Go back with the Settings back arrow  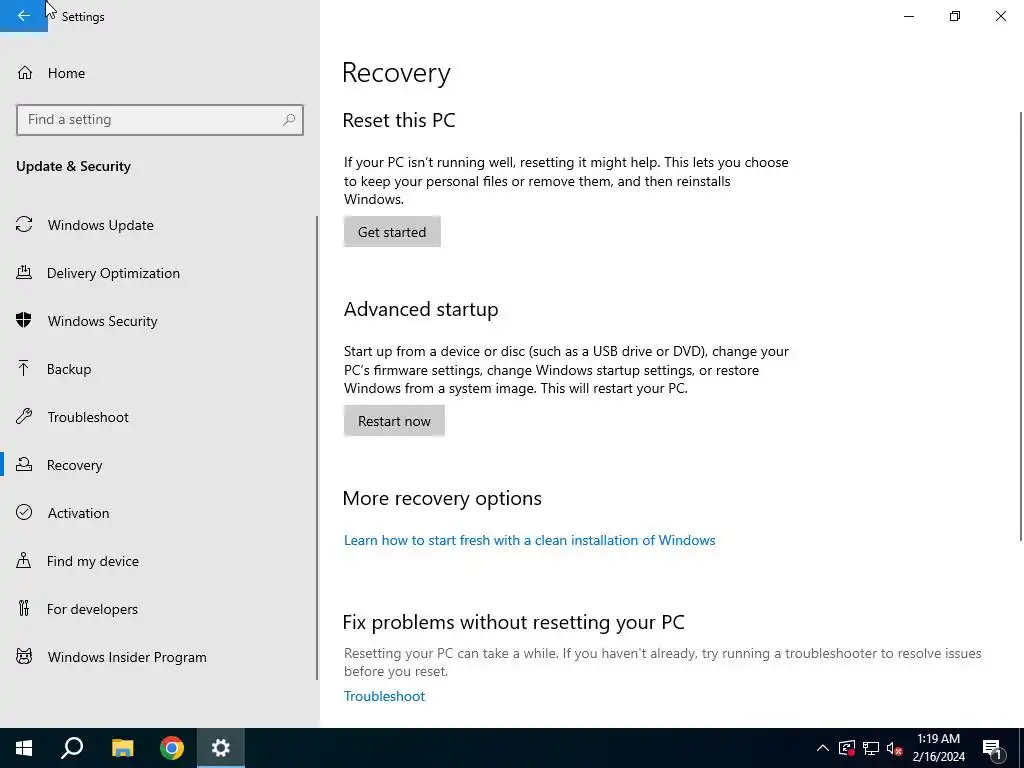tap(24, 16)
